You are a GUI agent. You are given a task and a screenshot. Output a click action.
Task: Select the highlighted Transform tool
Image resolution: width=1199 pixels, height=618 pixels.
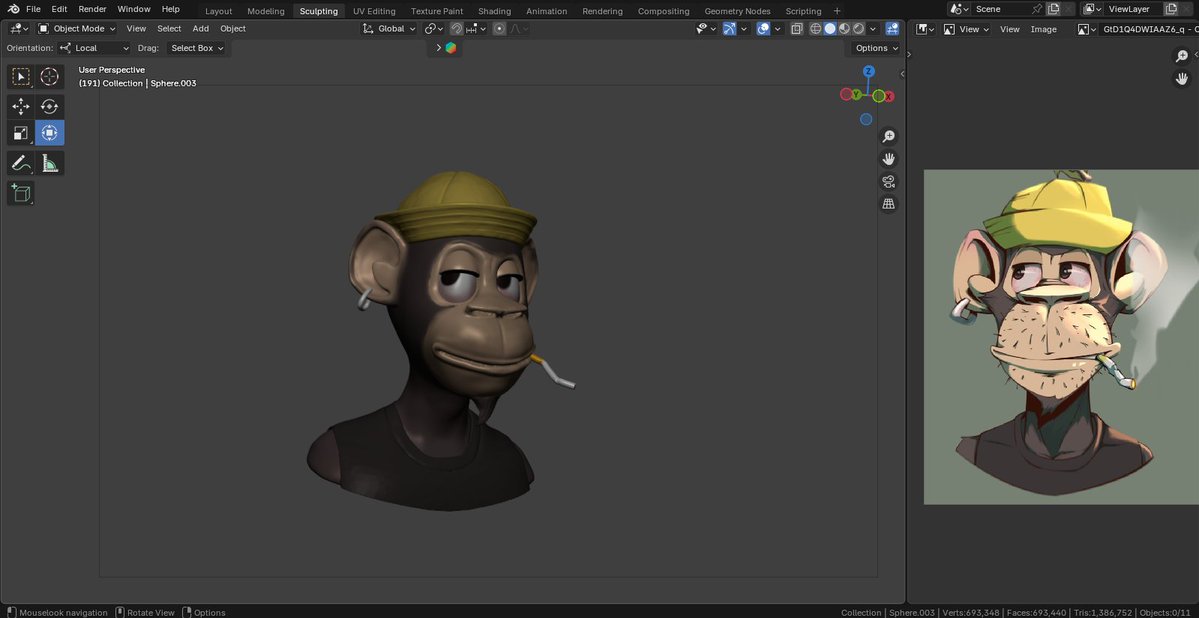click(x=50, y=133)
